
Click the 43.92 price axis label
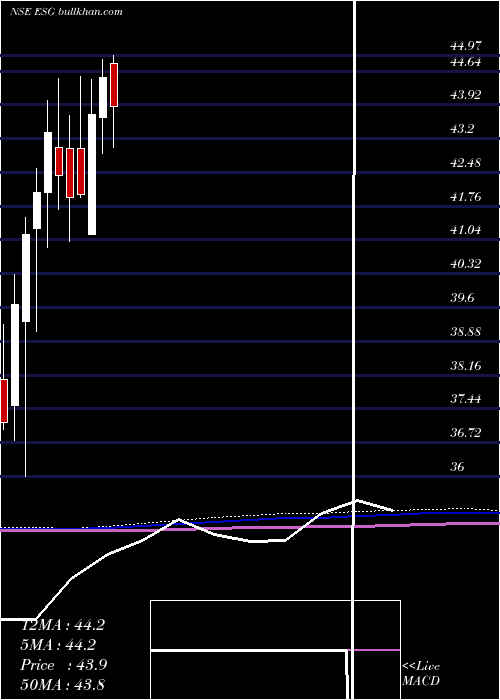[x=466, y=95]
